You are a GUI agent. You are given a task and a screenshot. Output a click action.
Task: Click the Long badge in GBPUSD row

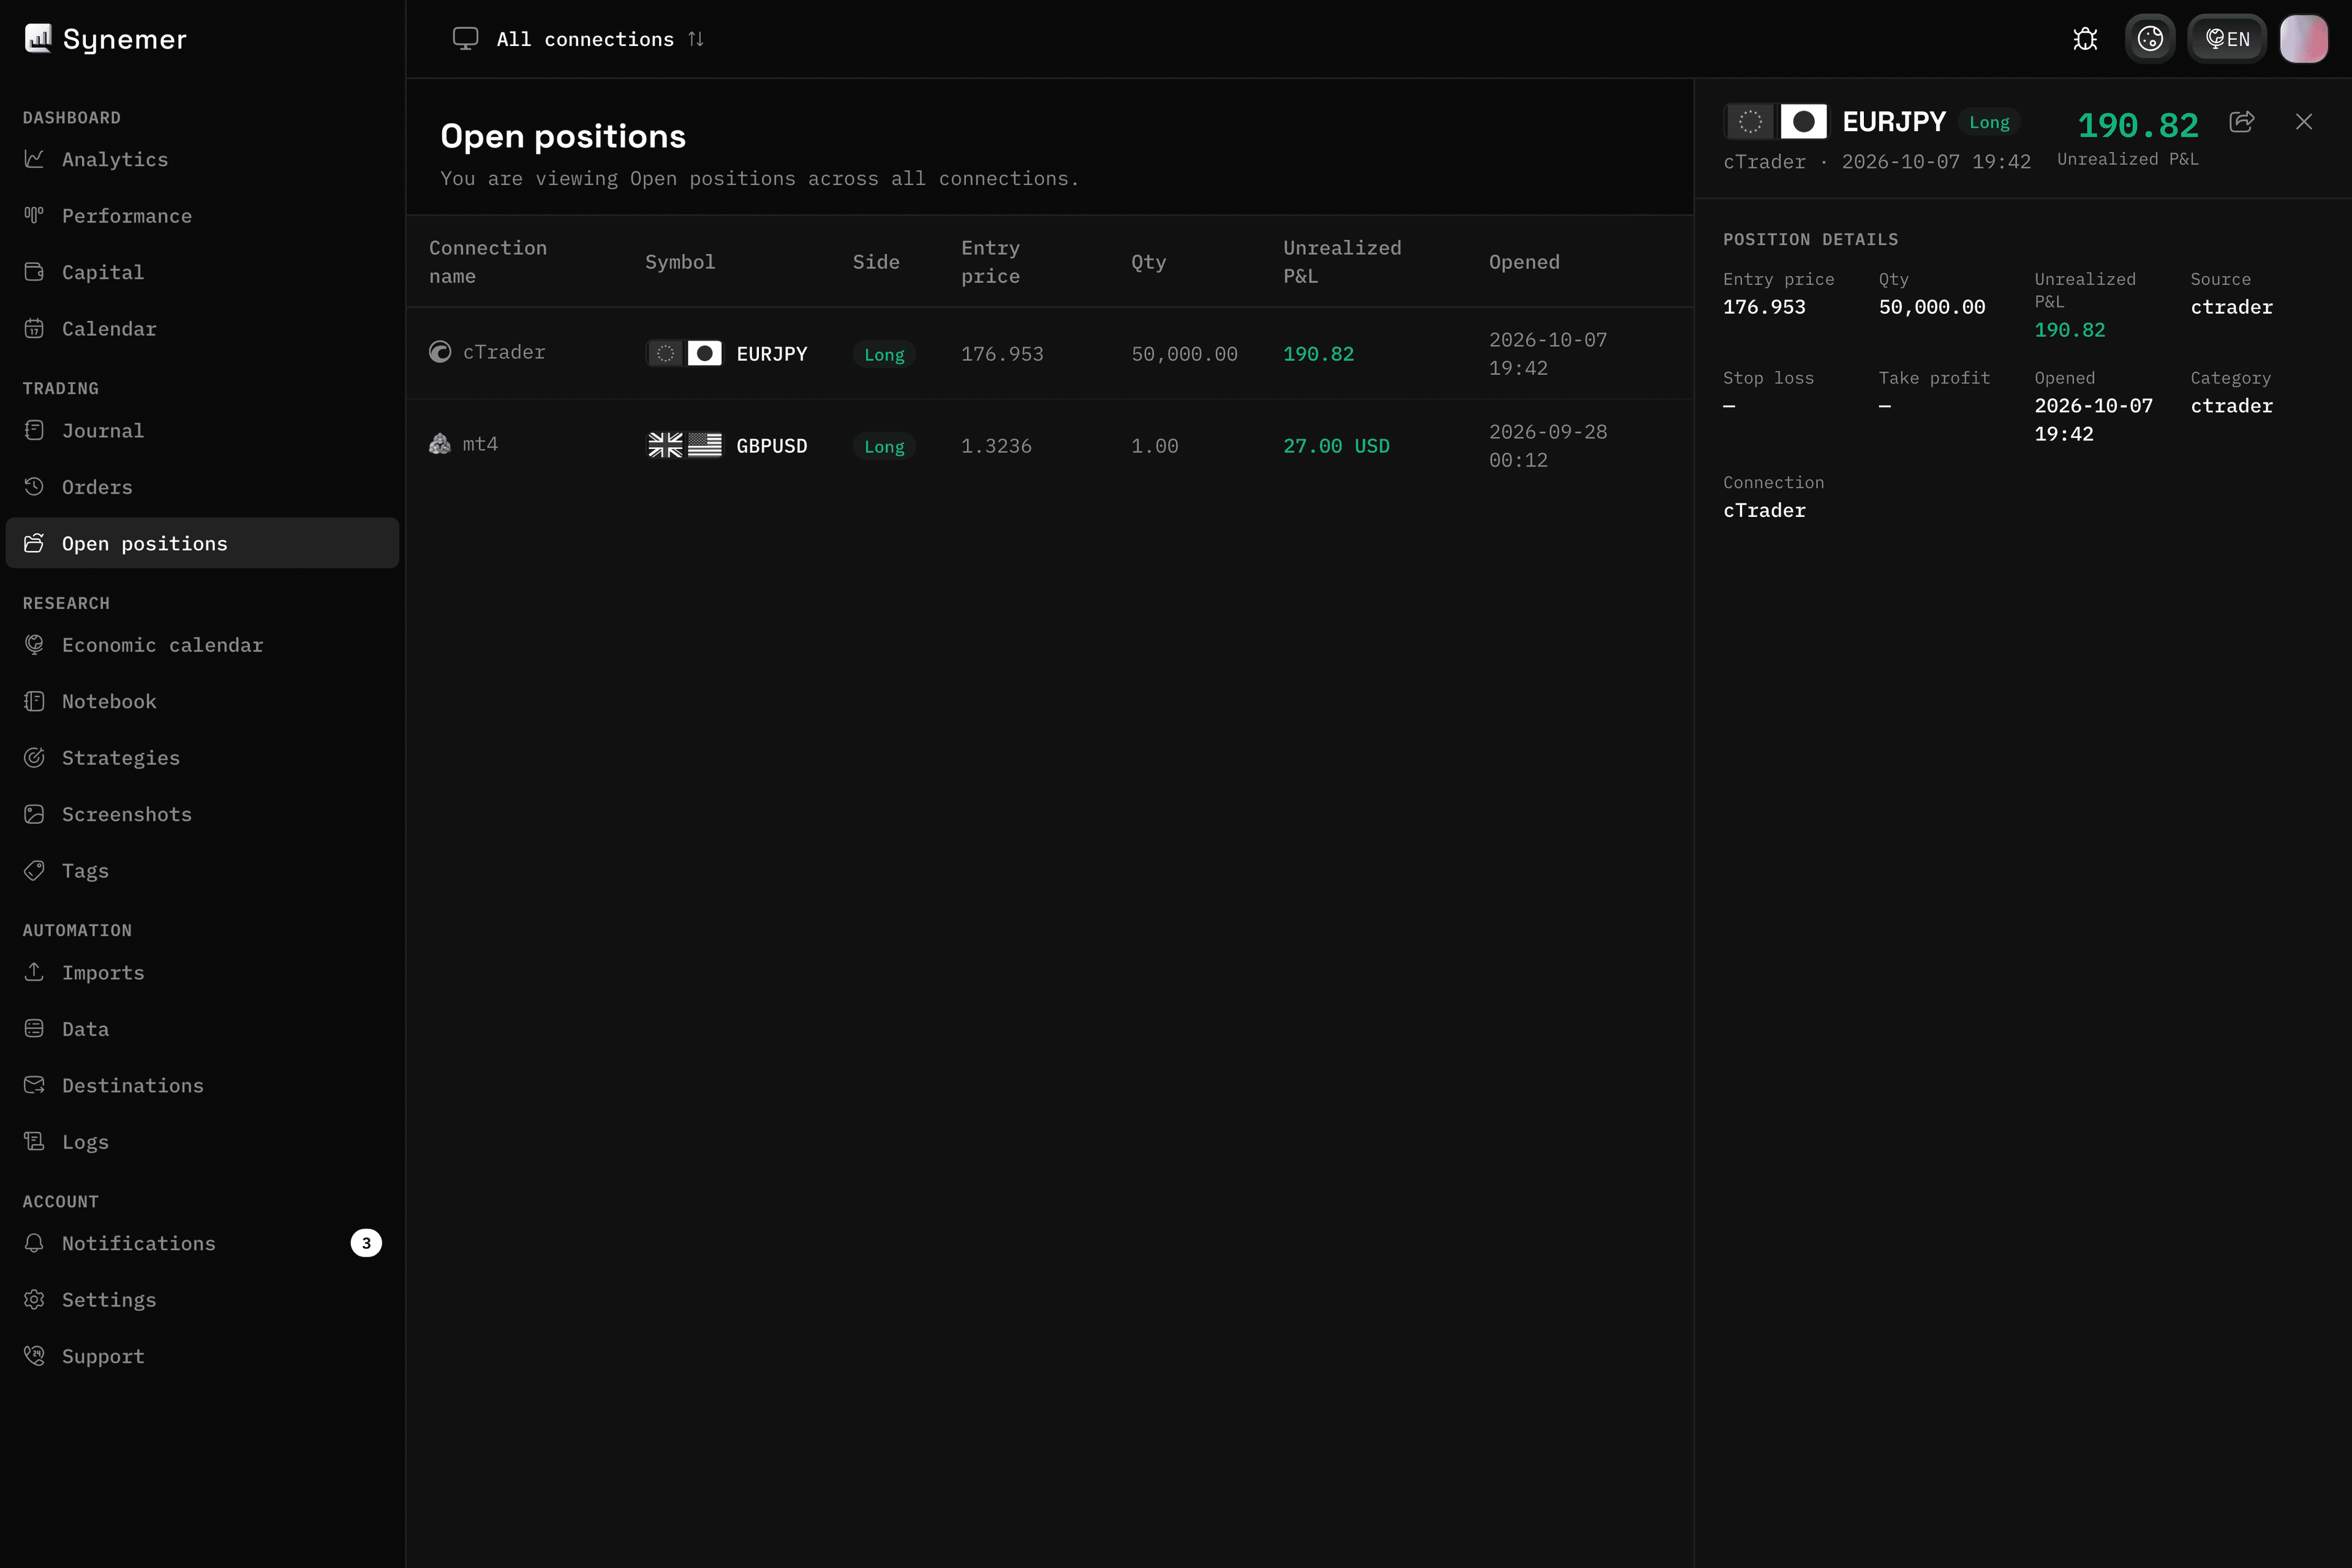point(884,446)
